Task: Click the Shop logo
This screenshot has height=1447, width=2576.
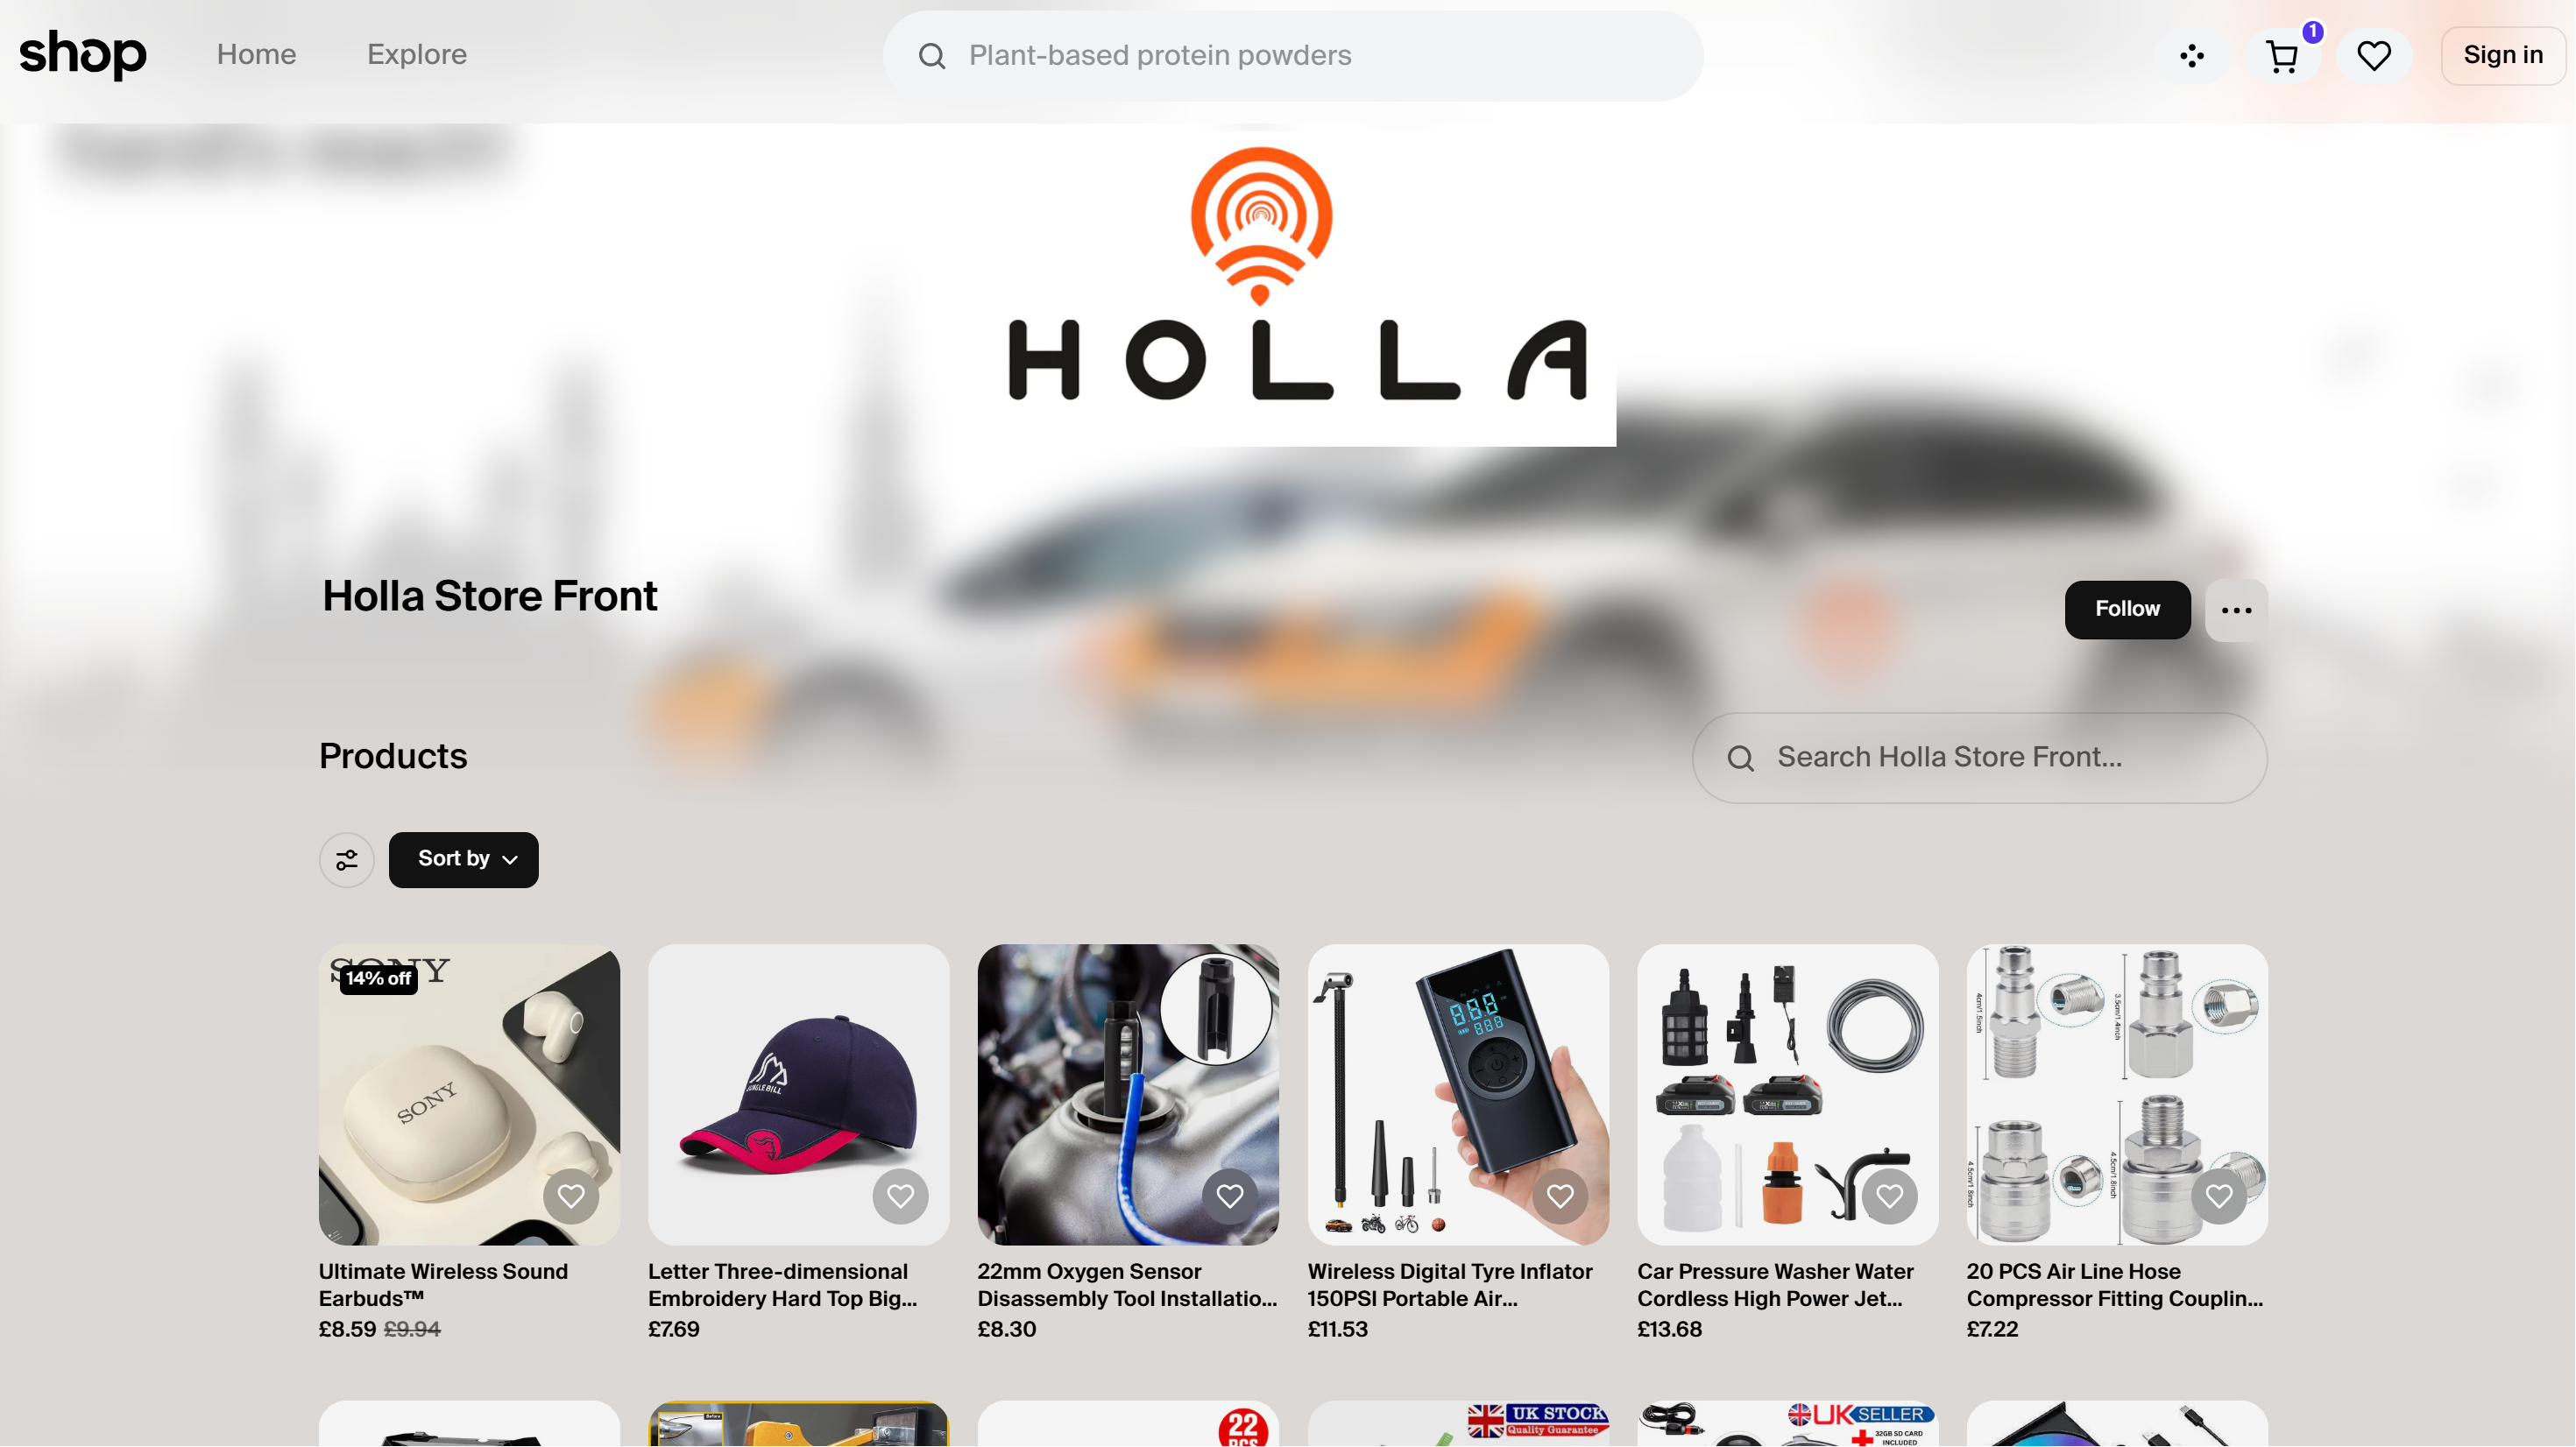Action: pyautogui.click(x=83, y=54)
